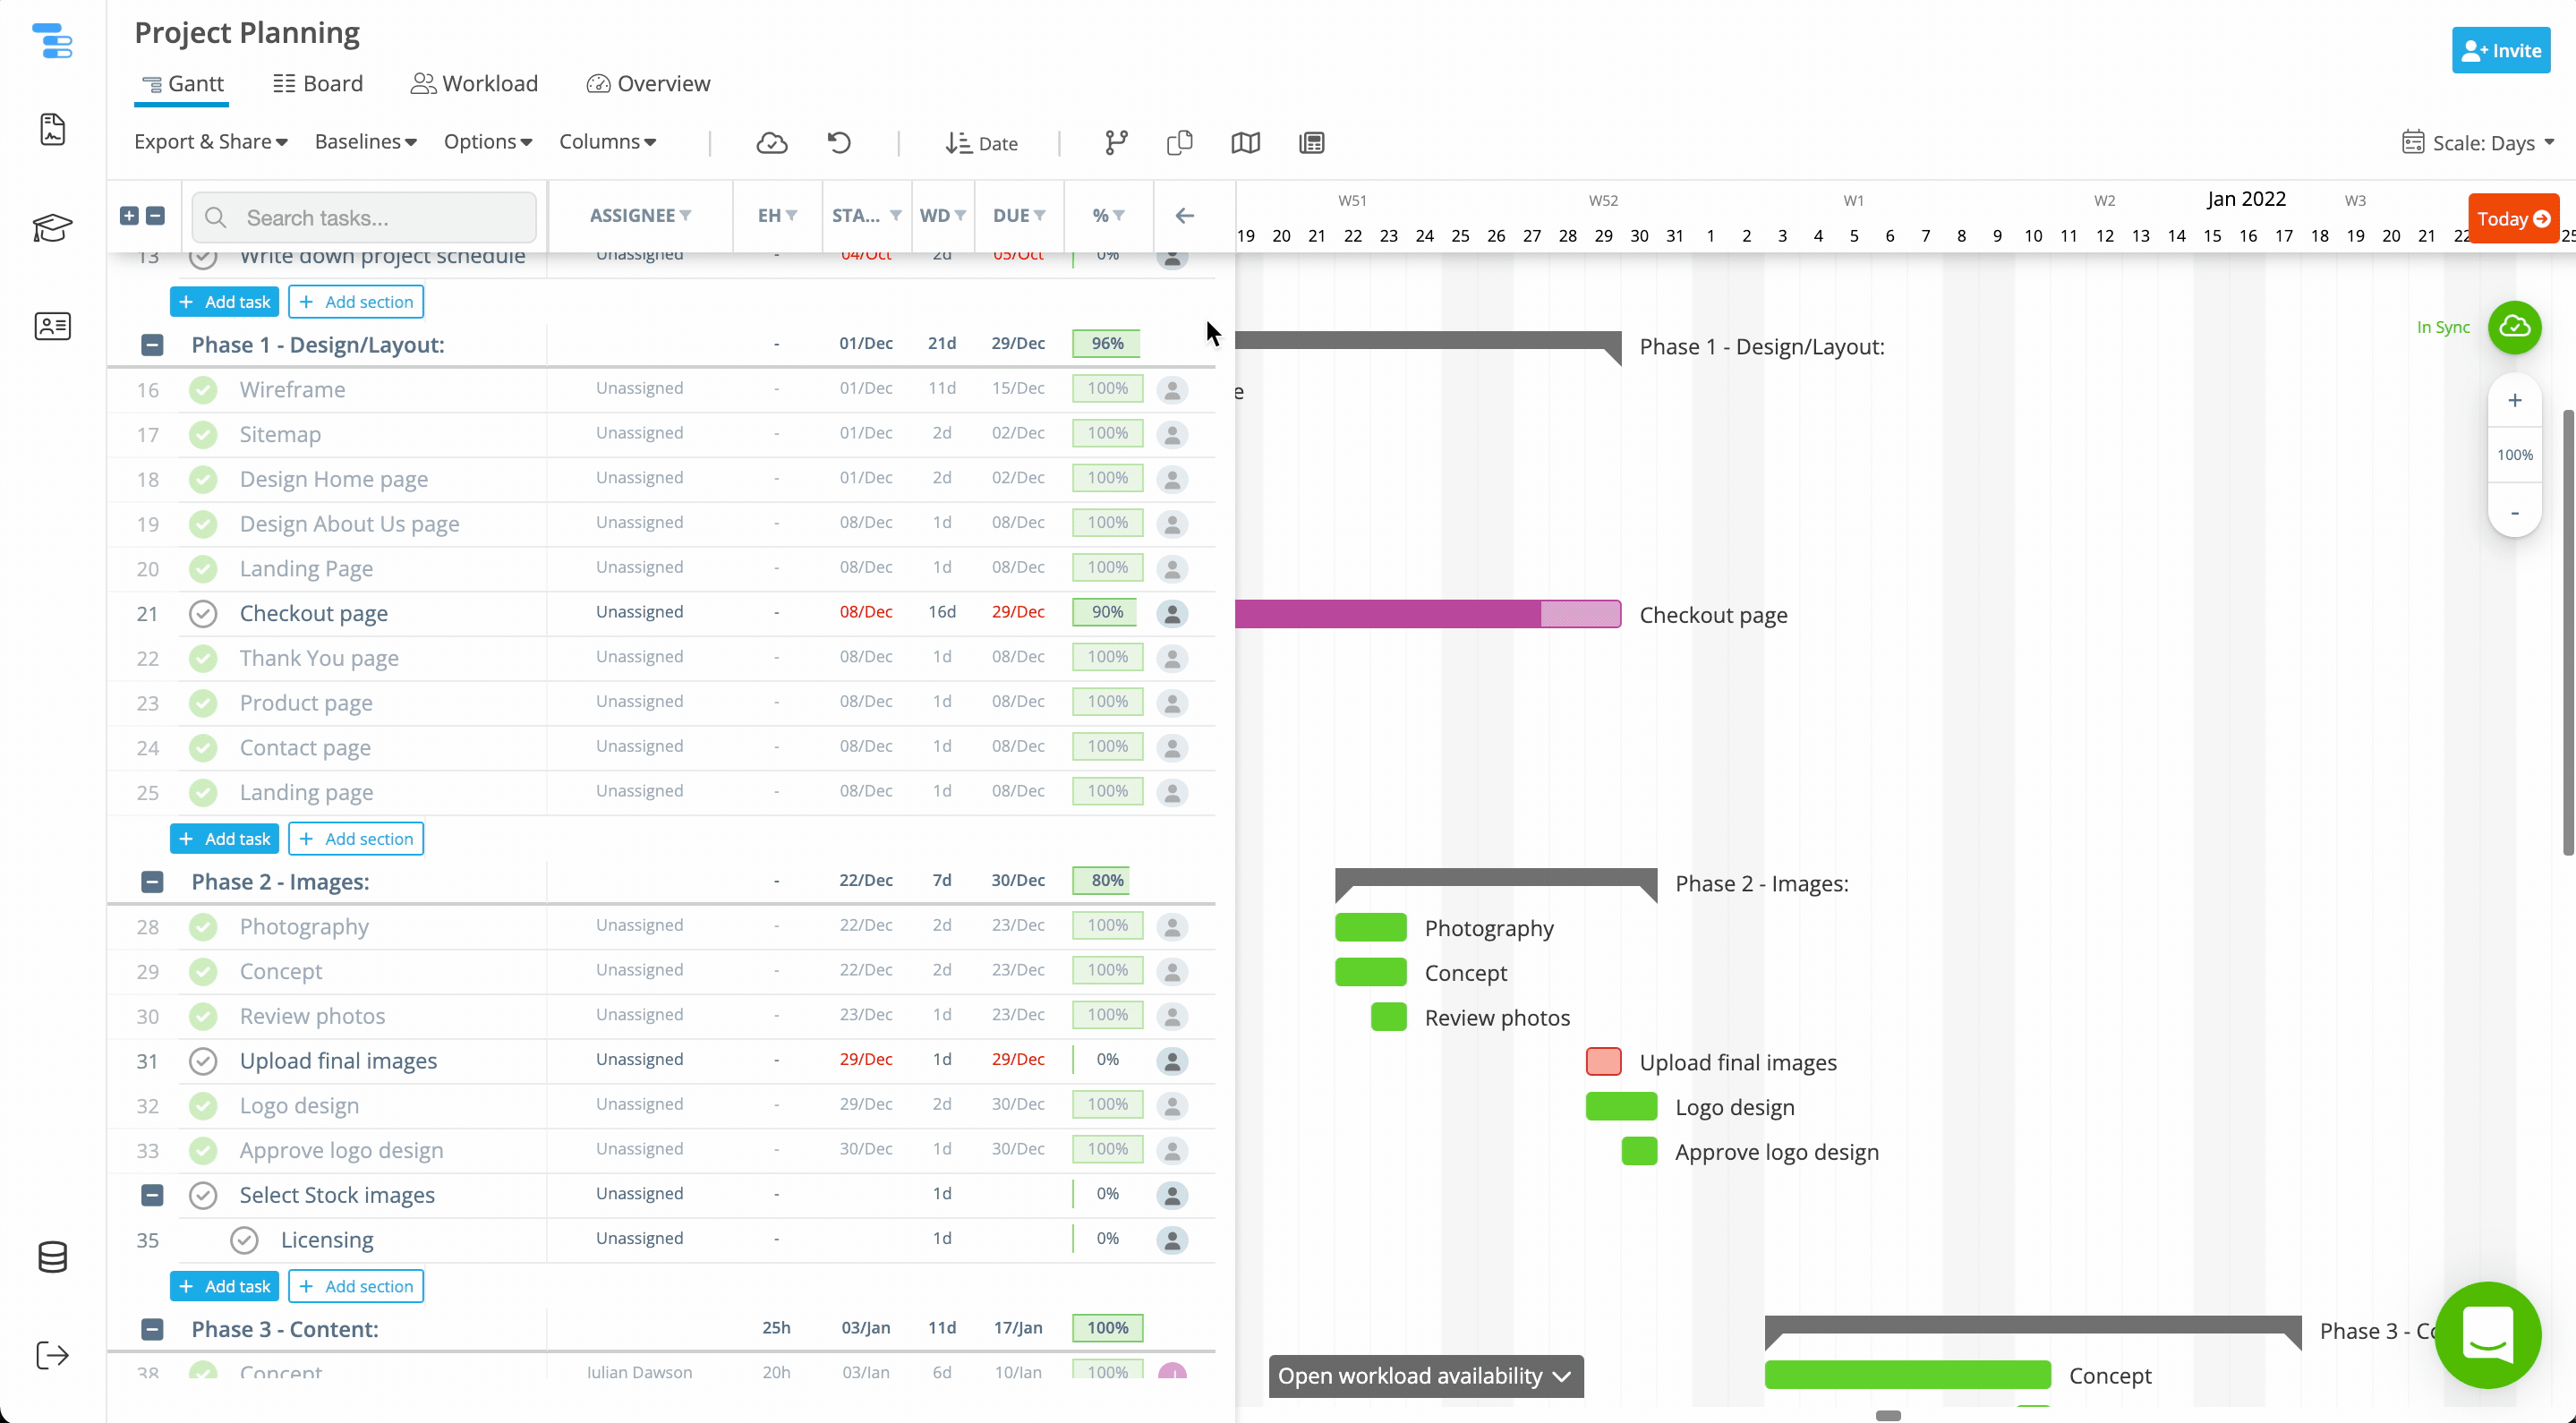Mark the Checkout page task complete
The width and height of the screenshot is (2576, 1423).
coord(203,613)
